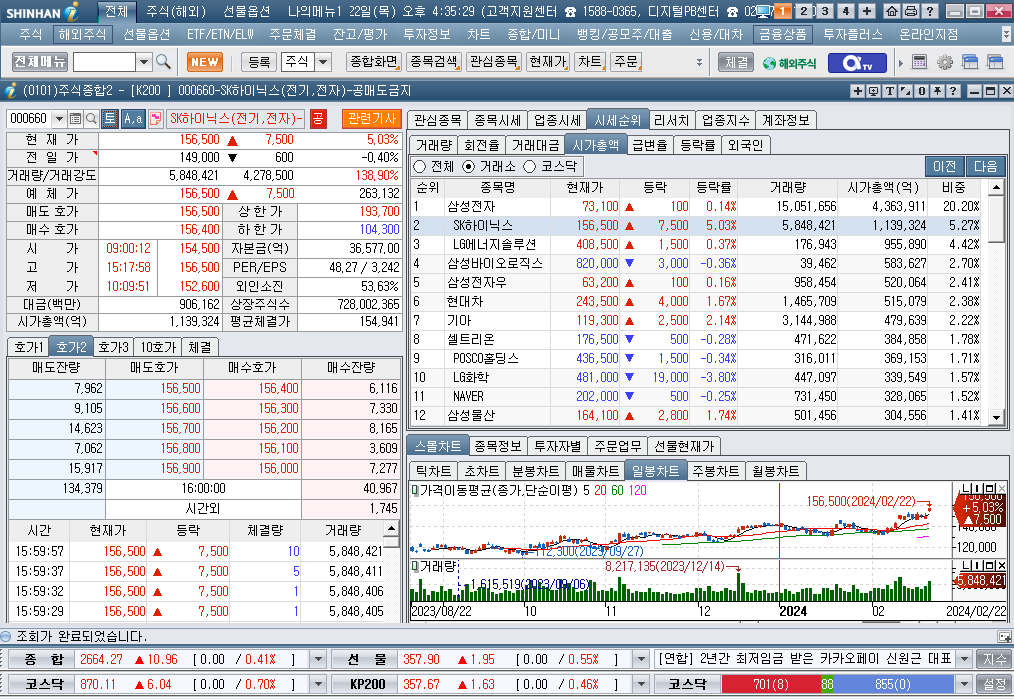Click the magnifier next to the menu search box
Viewport: 1014px width, 699px height.
point(163,62)
